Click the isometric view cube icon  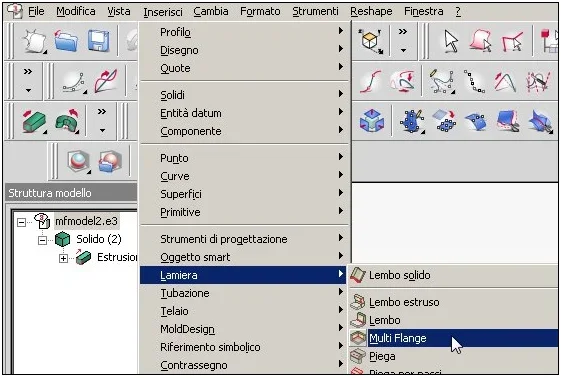[x=371, y=41]
